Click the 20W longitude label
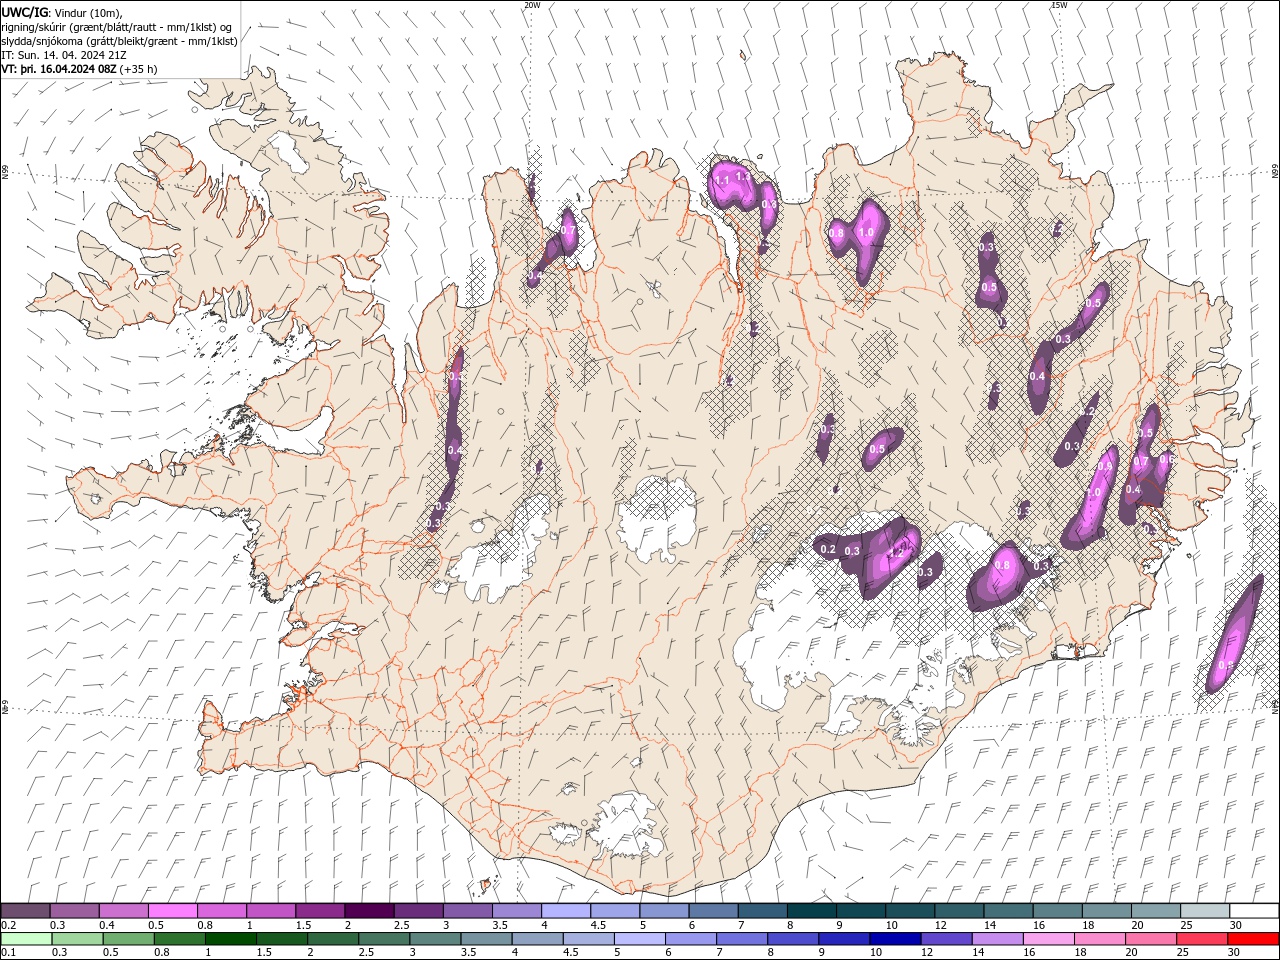Image resolution: width=1280 pixels, height=960 pixels. click(x=532, y=5)
